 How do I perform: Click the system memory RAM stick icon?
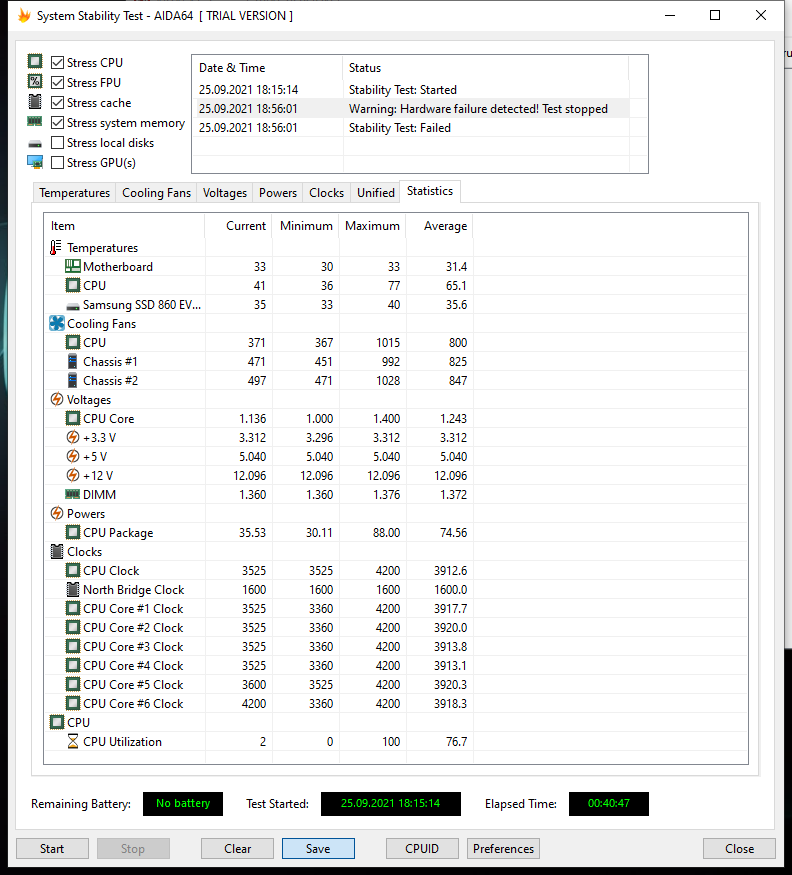click(x=35, y=121)
